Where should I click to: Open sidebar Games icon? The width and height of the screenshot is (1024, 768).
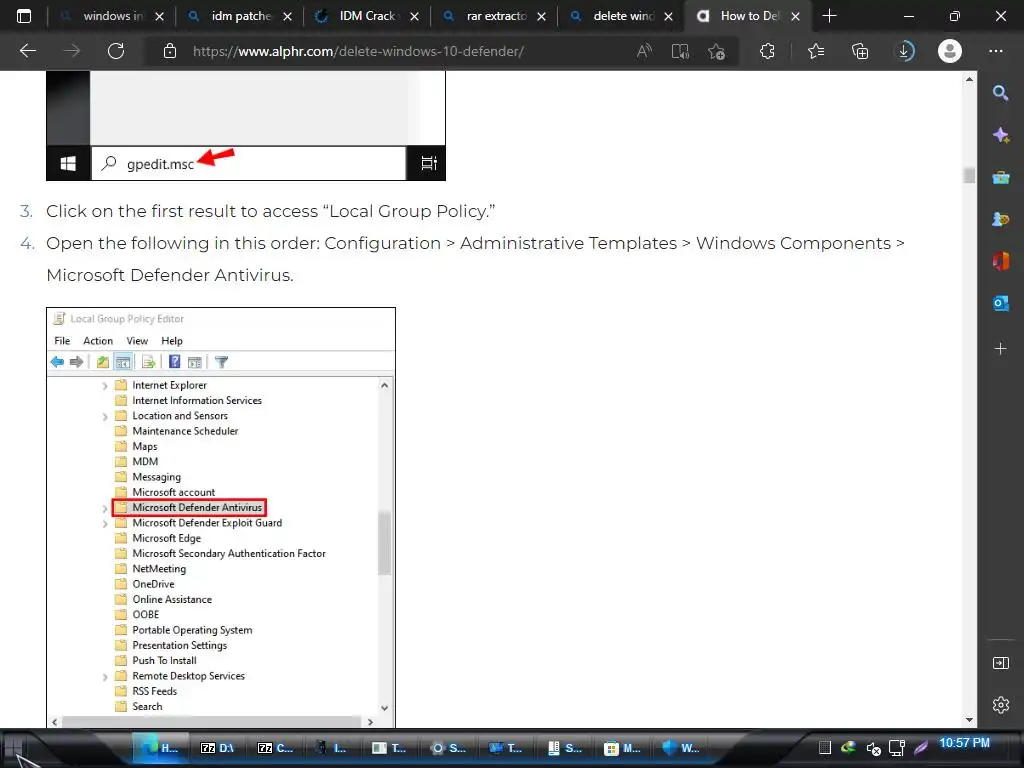(1000, 219)
